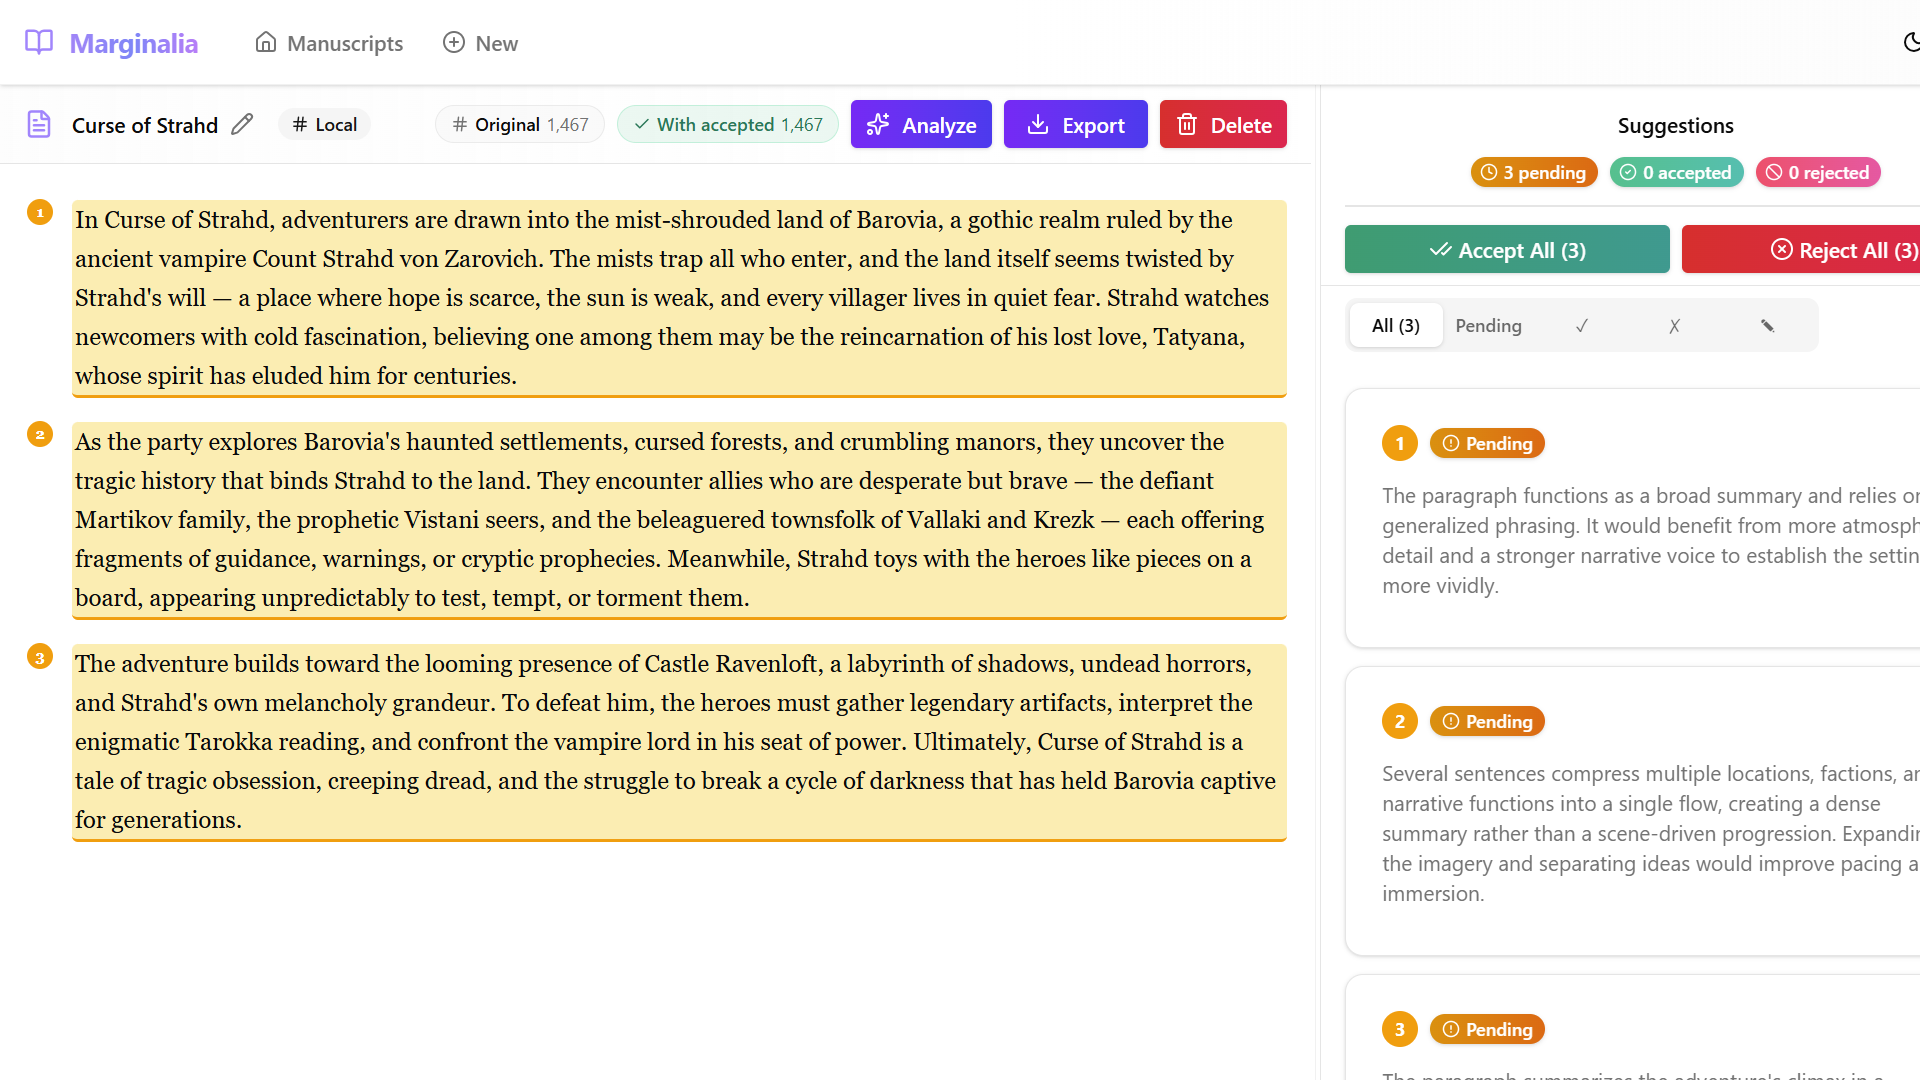Click suggestion number 3 badge
Screen dimensions: 1920x1080
click(x=1400, y=1029)
